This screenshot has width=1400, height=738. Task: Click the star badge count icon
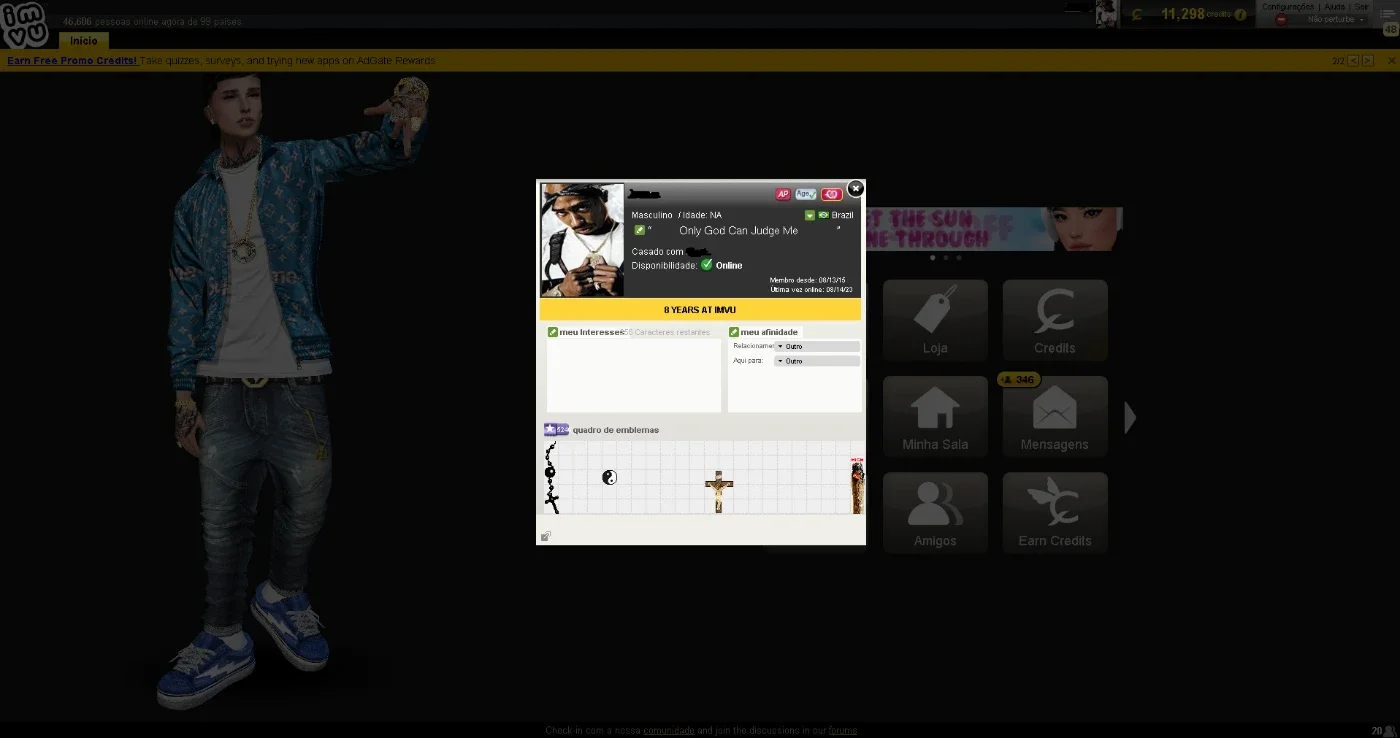[556, 429]
